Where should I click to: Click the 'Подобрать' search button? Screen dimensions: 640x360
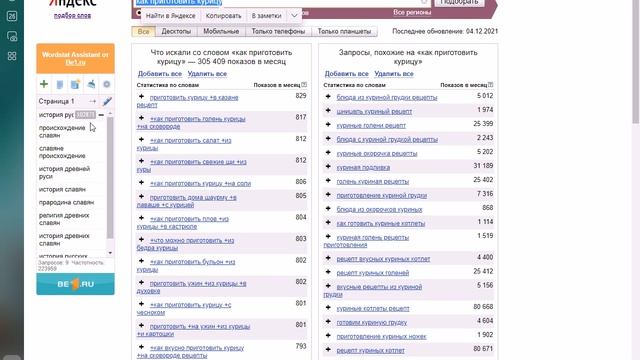pos(459,2)
